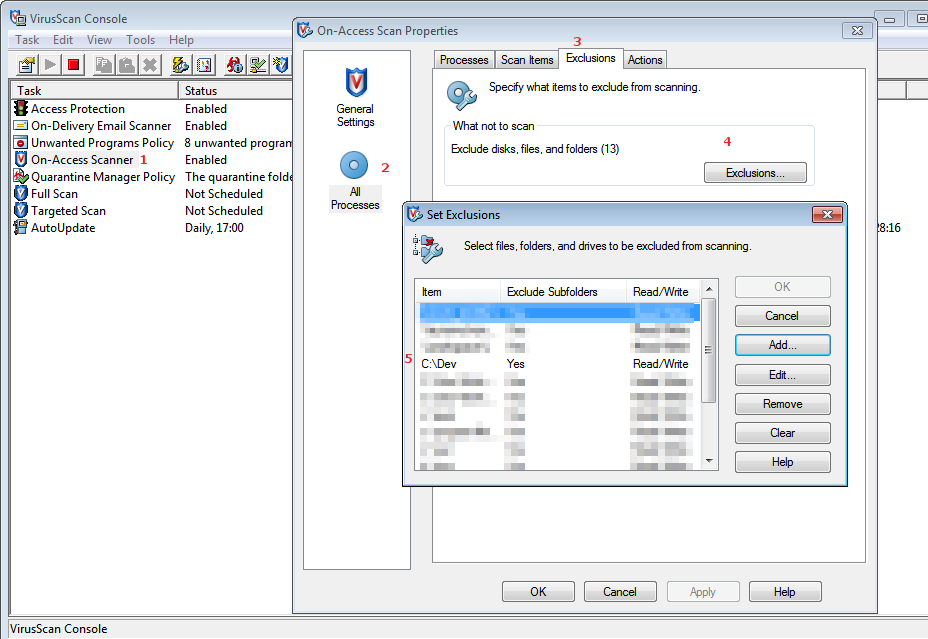Click the red Stop task toolbar icon
Image resolution: width=928 pixels, height=639 pixels.
click(73, 64)
